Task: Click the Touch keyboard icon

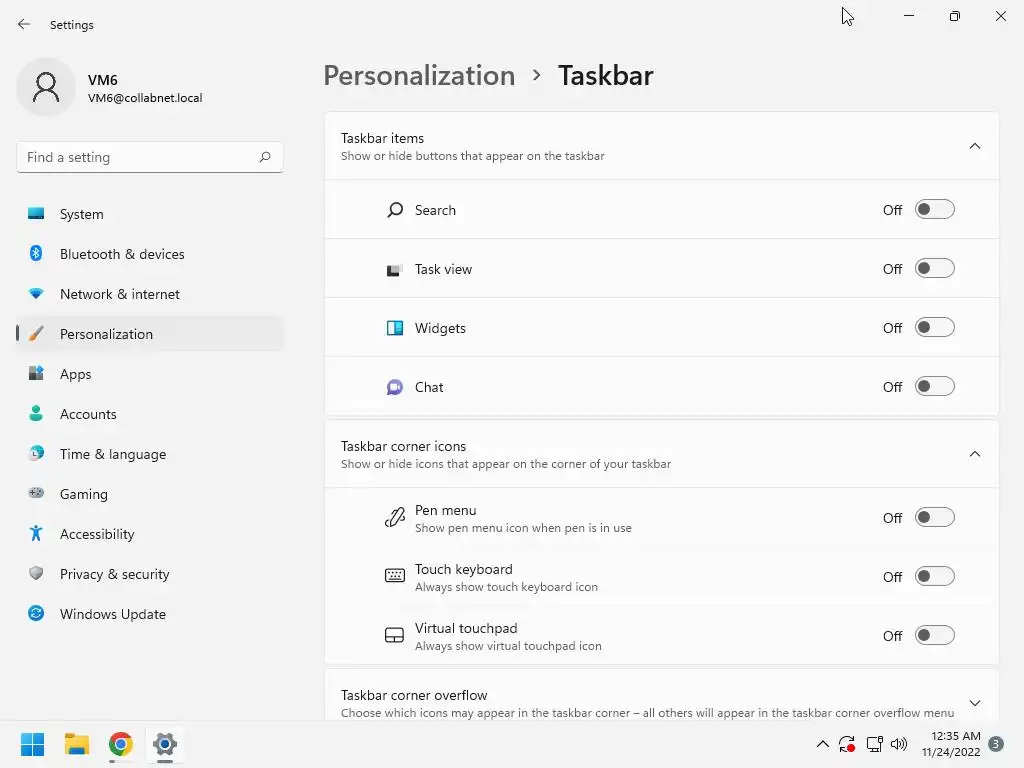Action: [x=394, y=575]
